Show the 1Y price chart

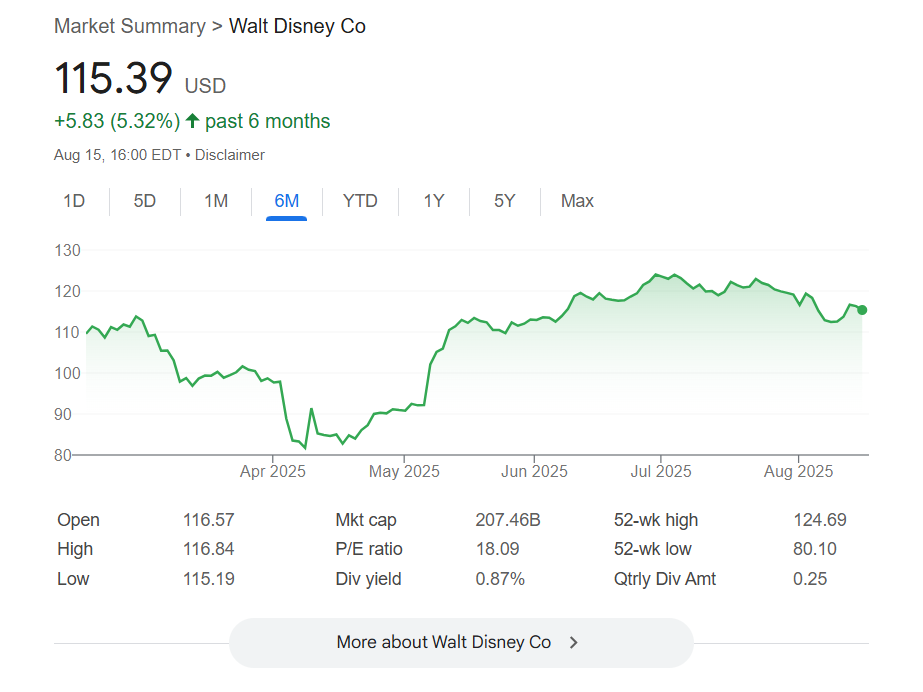click(434, 201)
